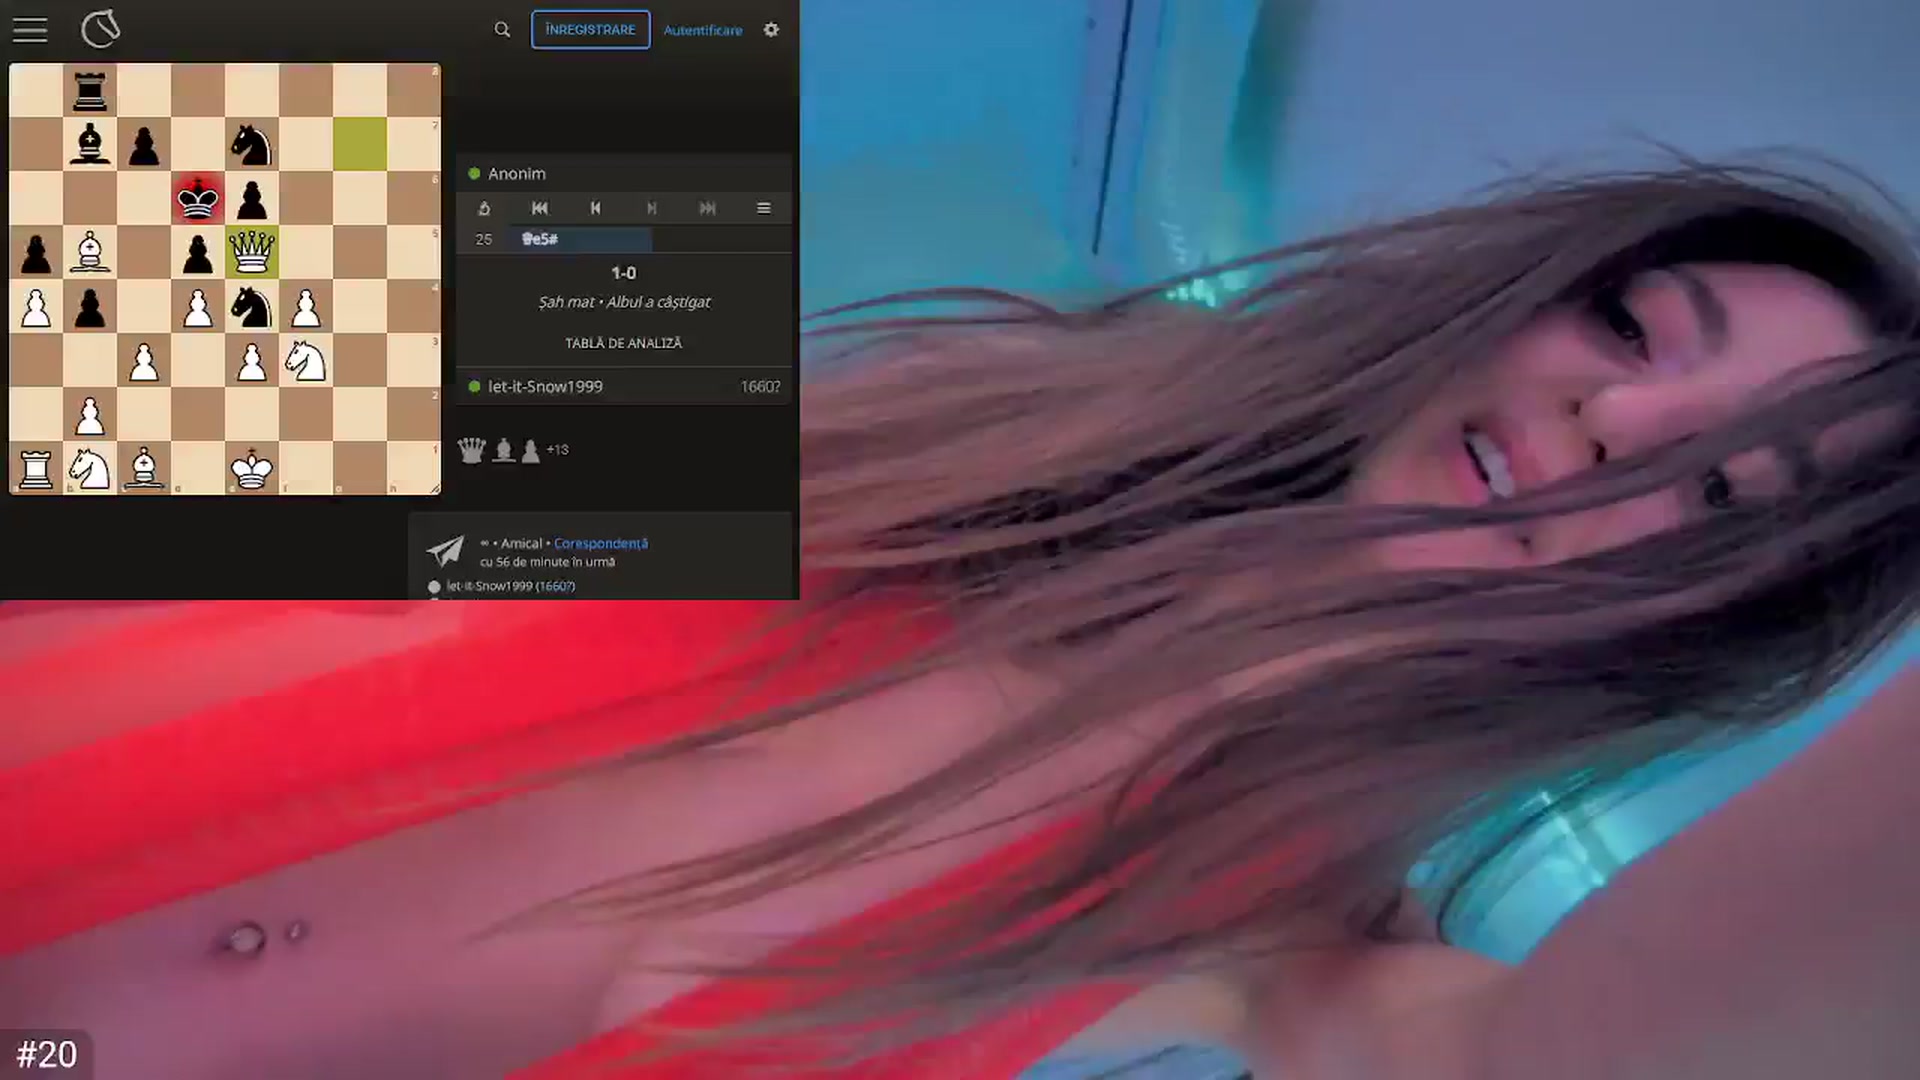The height and width of the screenshot is (1080, 1920).
Task: Select move 25 Qe5# in move list
Action: pyautogui.click(x=582, y=239)
